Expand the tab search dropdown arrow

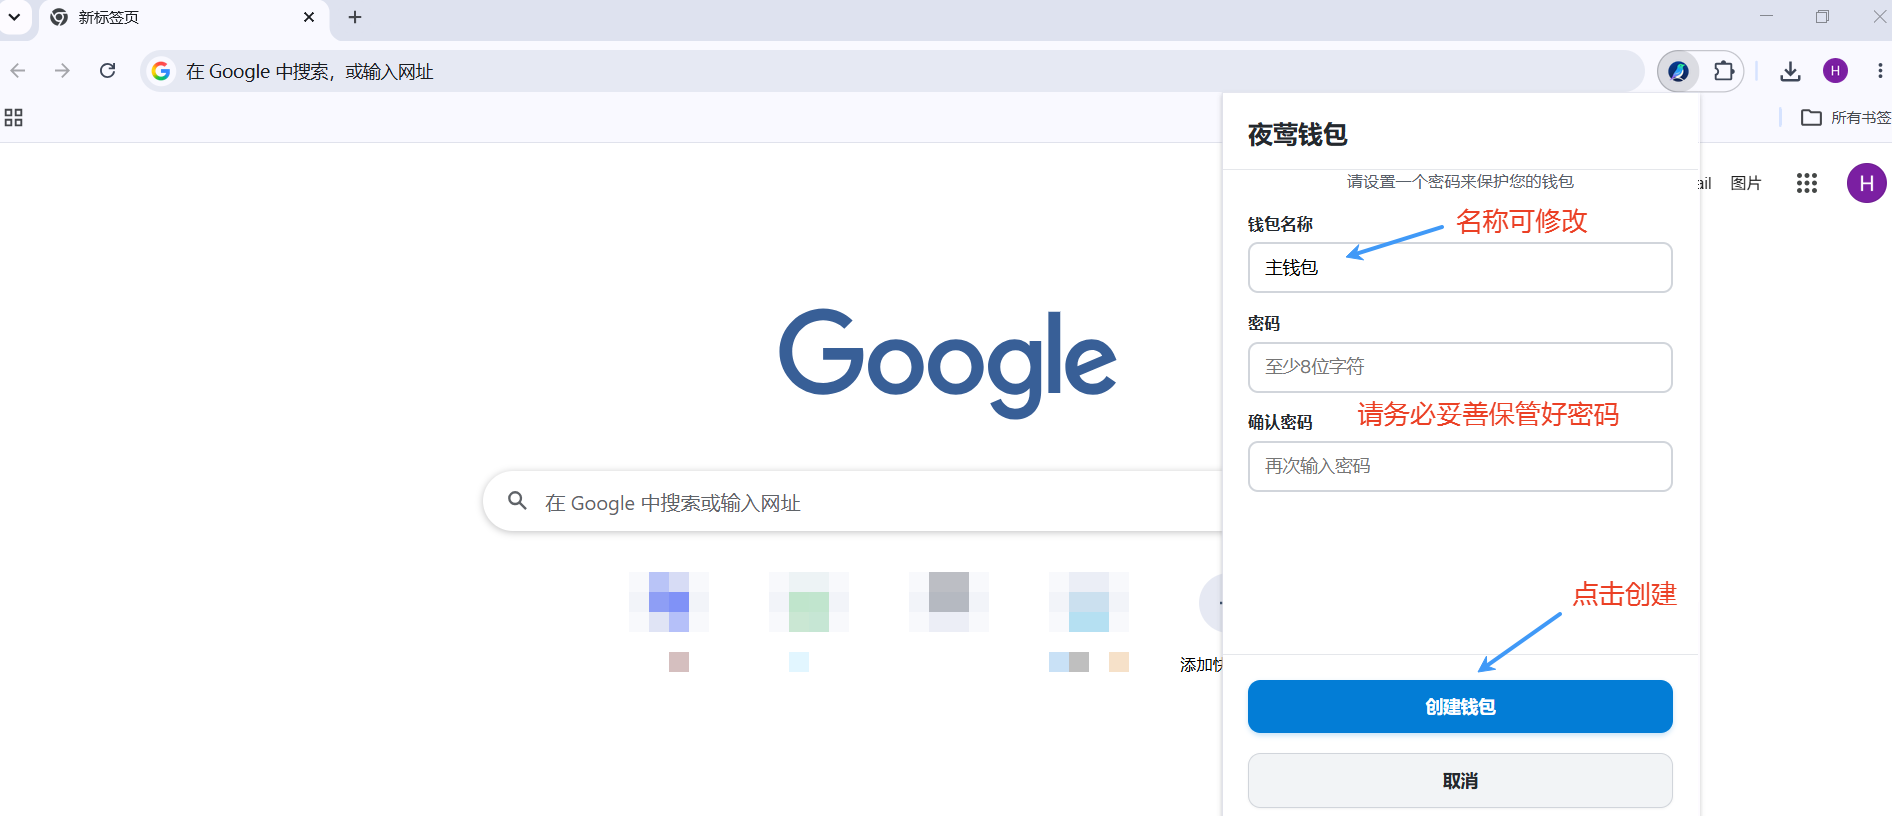[x=14, y=17]
